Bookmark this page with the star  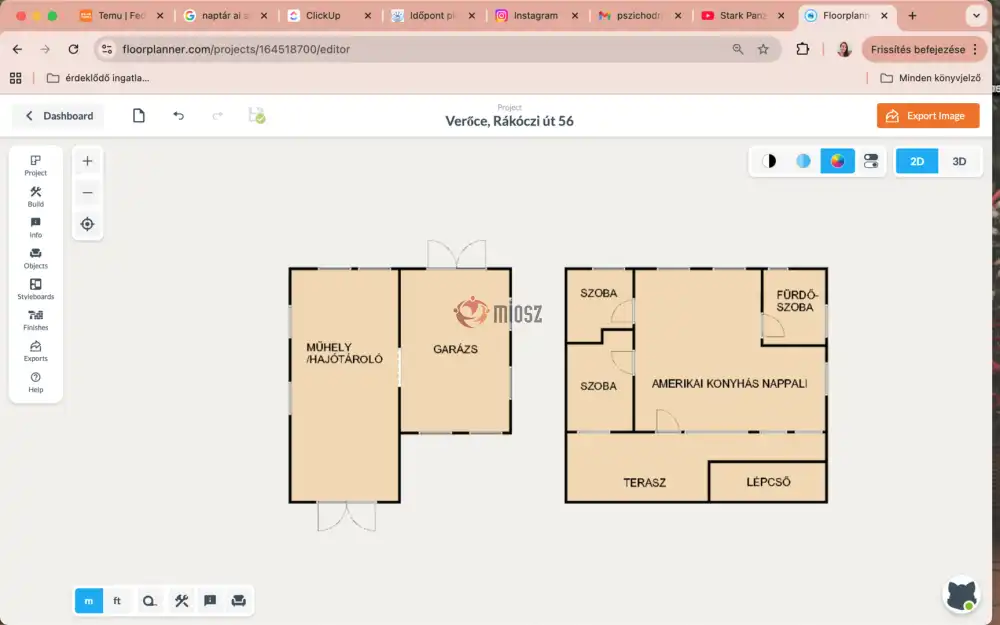(x=763, y=49)
